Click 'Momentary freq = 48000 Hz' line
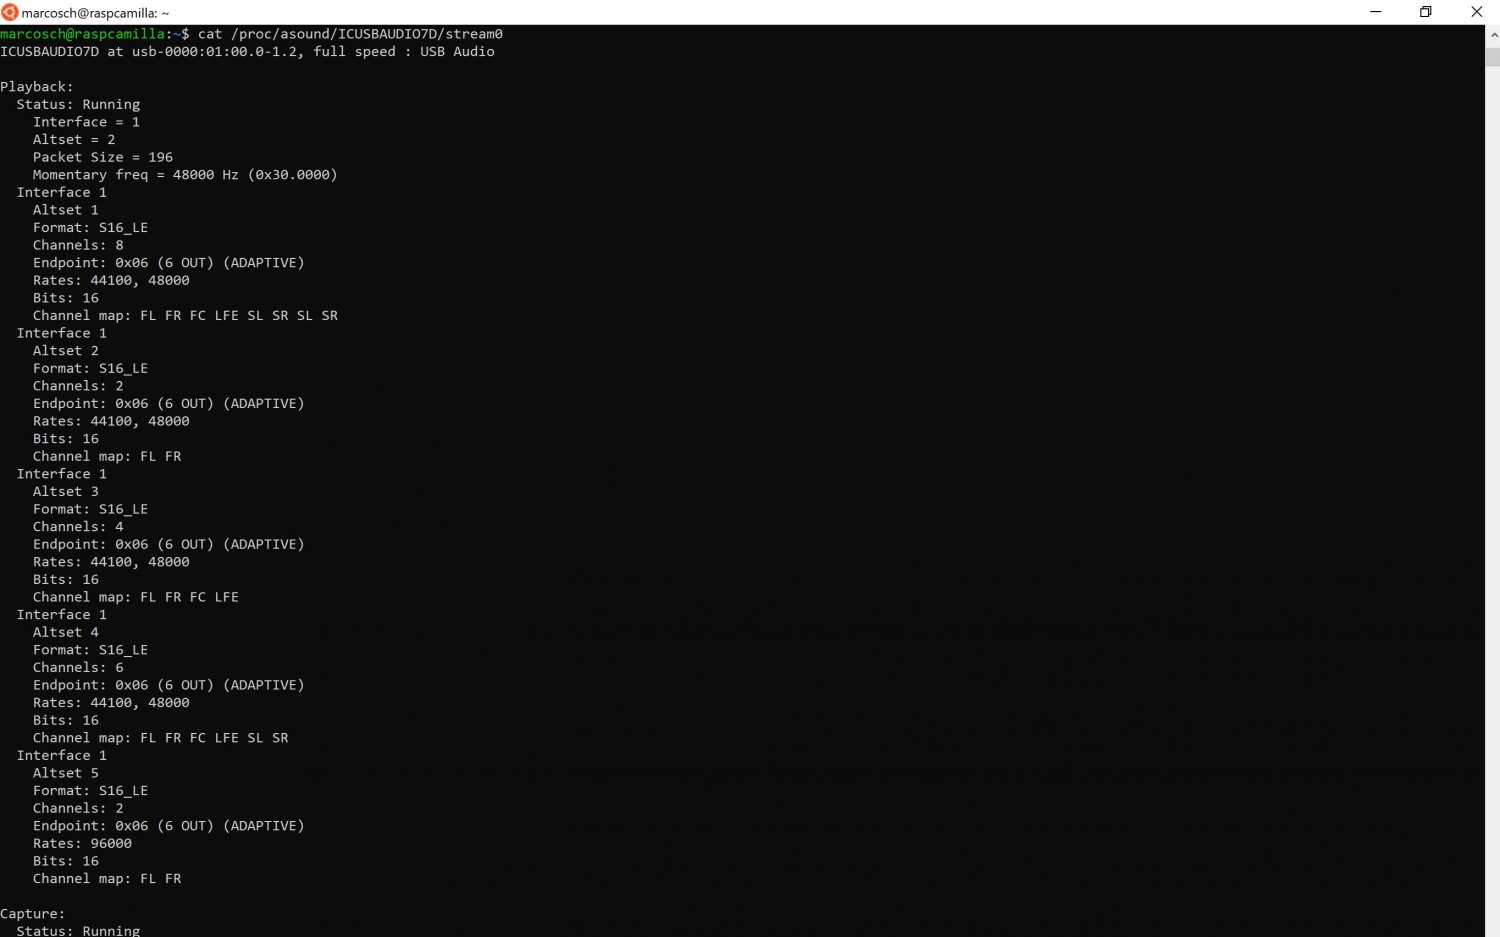1500x937 pixels. pyautogui.click(x=185, y=175)
